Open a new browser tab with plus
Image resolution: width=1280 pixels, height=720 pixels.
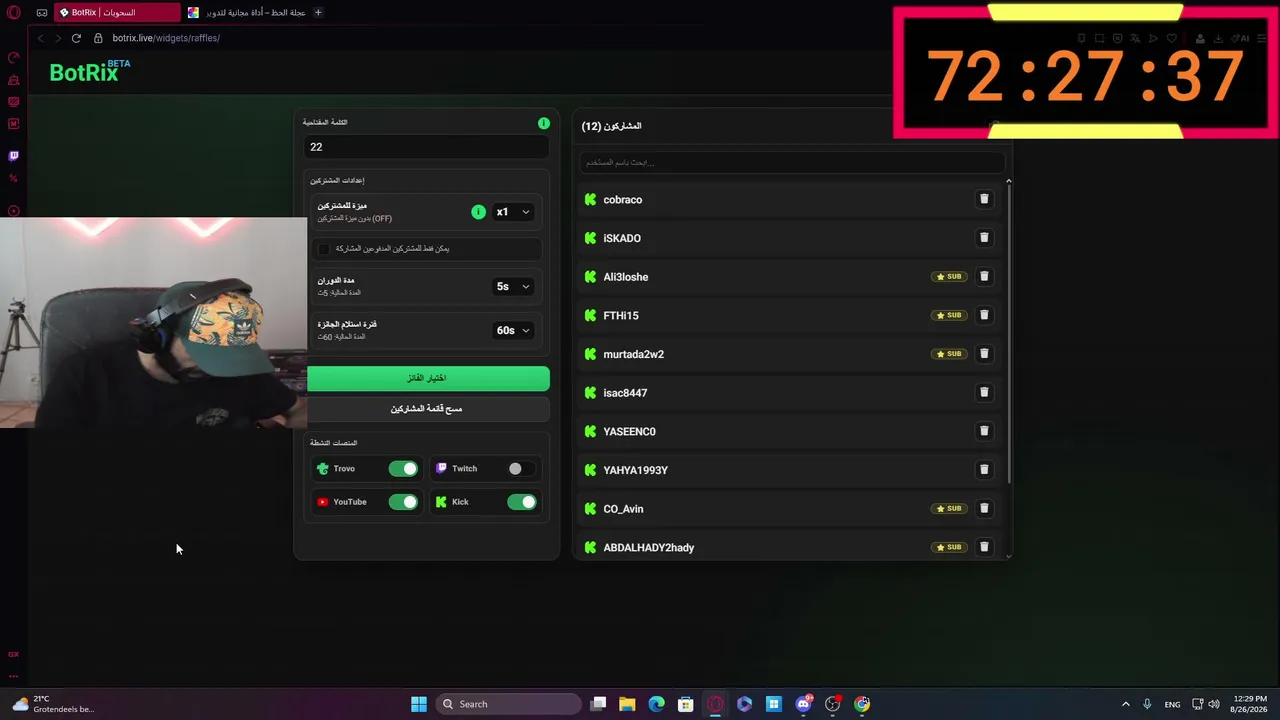pyautogui.click(x=318, y=12)
